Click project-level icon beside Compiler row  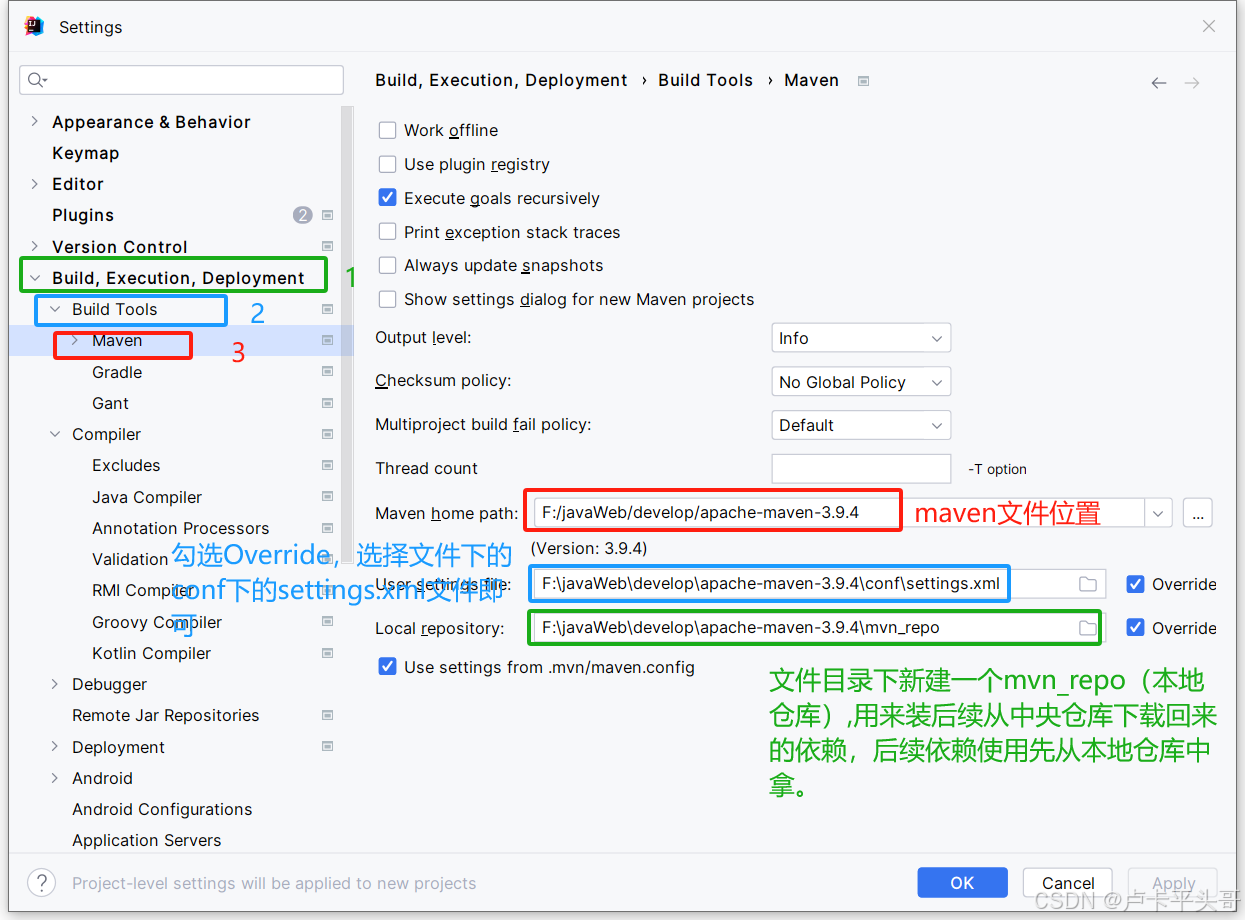(327, 434)
